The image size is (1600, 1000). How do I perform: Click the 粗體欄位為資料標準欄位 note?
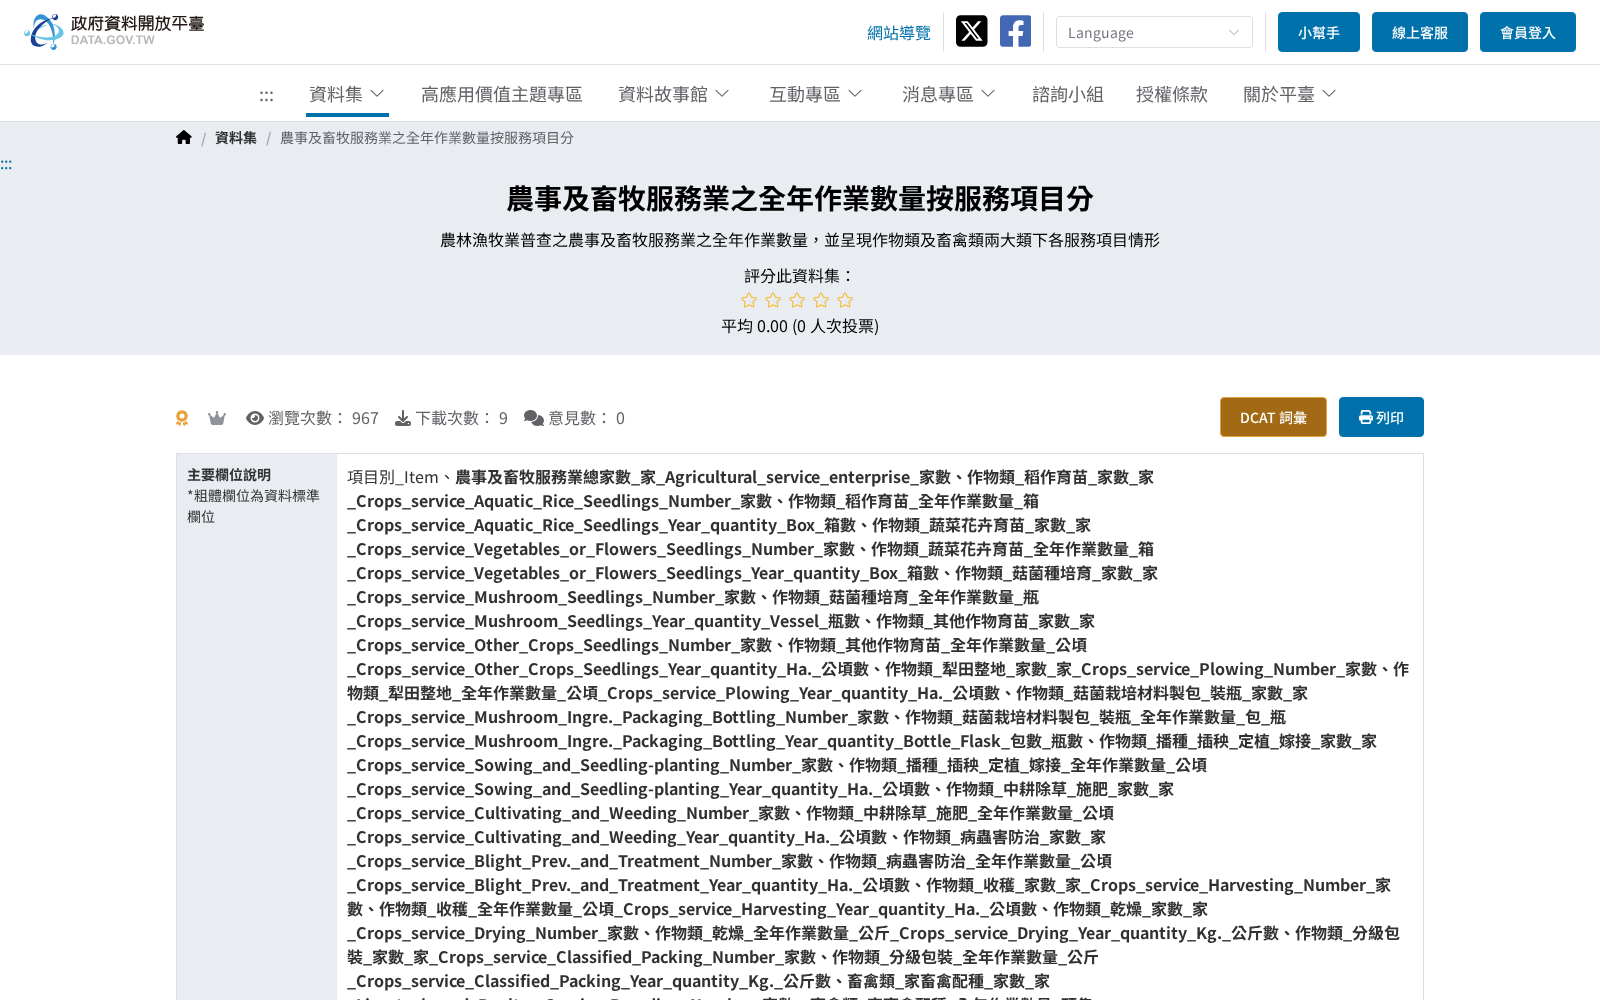pos(253,506)
